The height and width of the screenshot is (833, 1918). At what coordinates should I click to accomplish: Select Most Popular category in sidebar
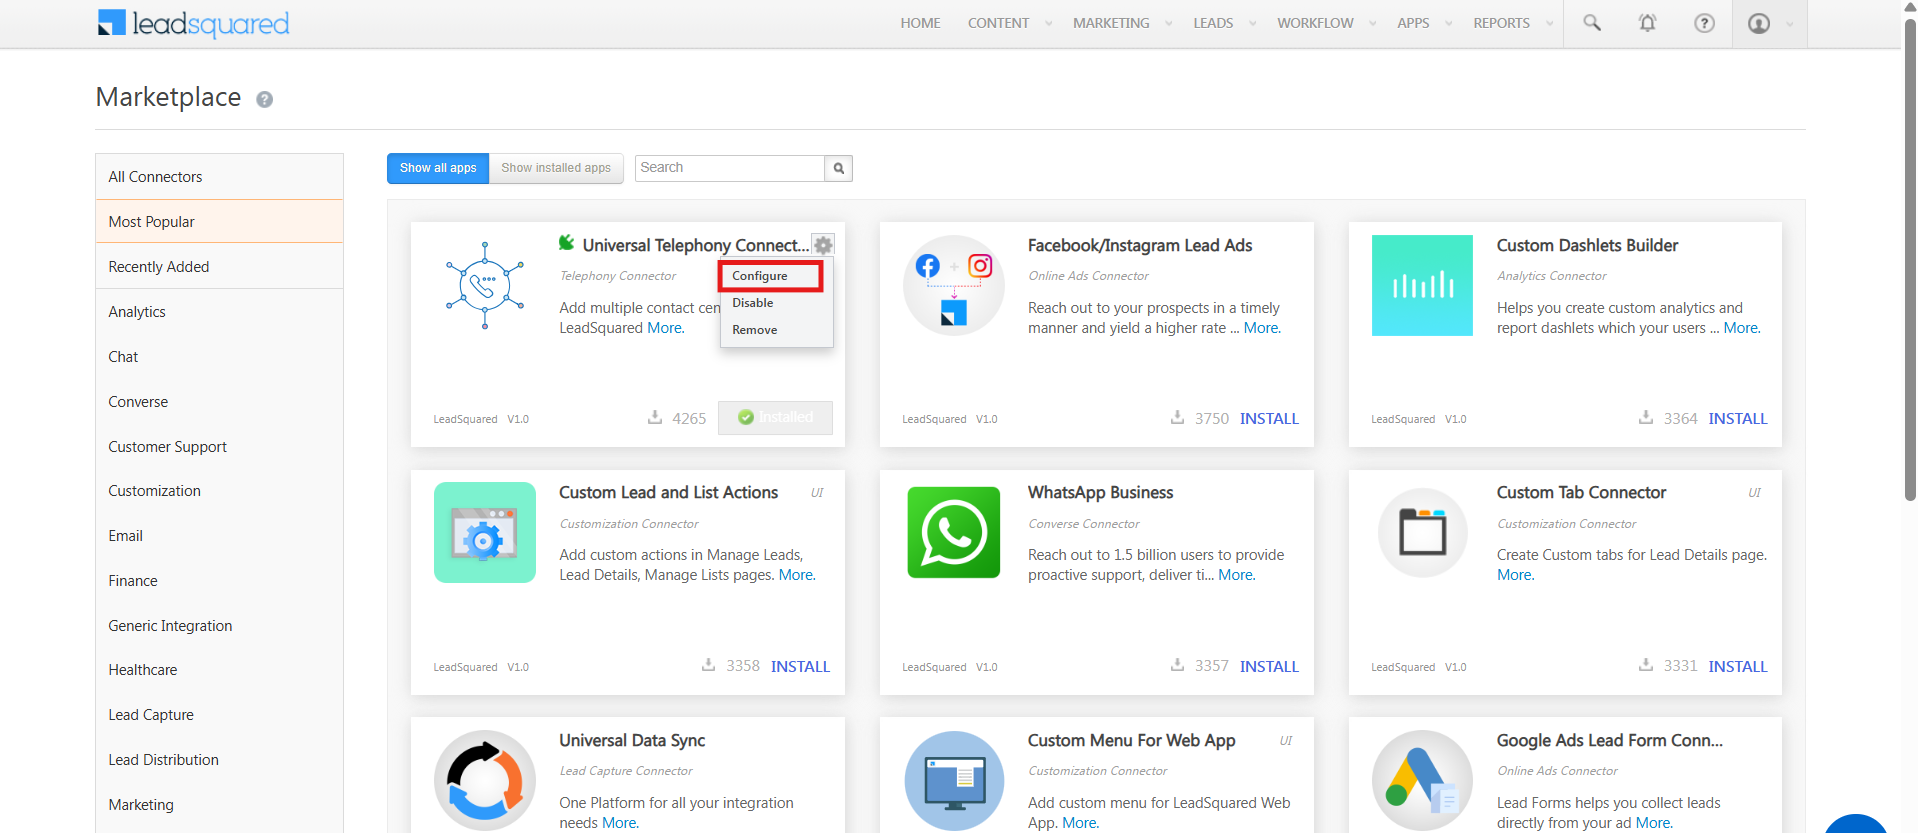click(x=219, y=222)
